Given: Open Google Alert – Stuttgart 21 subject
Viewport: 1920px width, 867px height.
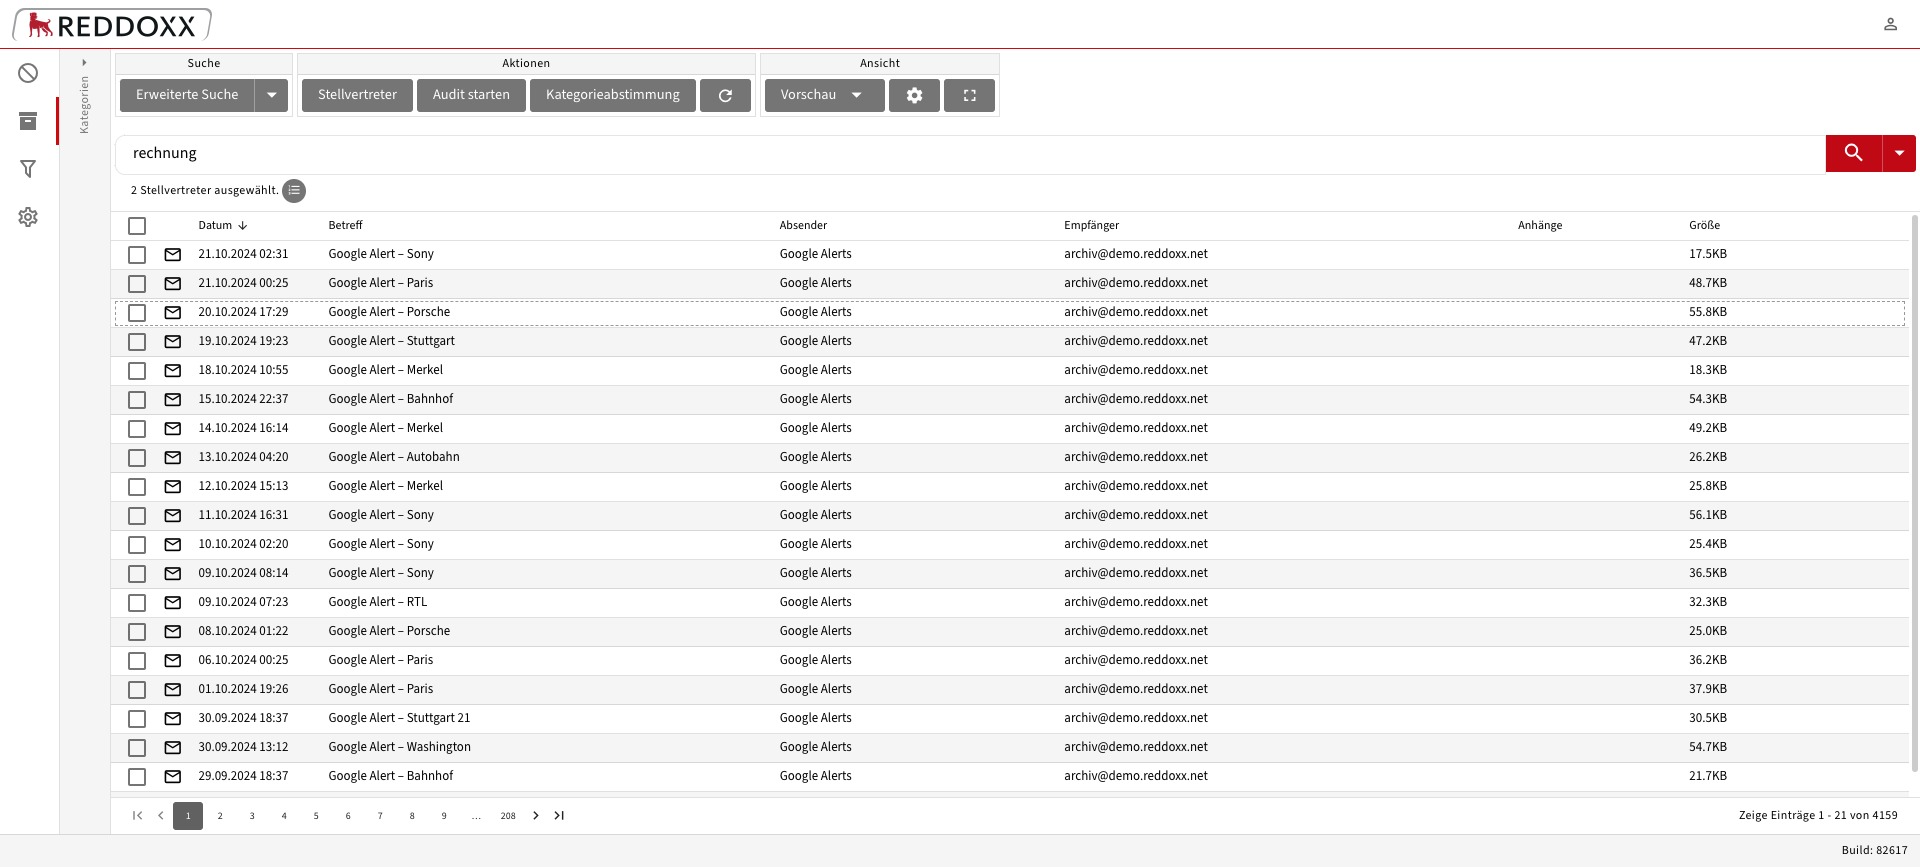Looking at the screenshot, I should (x=399, y=718).
